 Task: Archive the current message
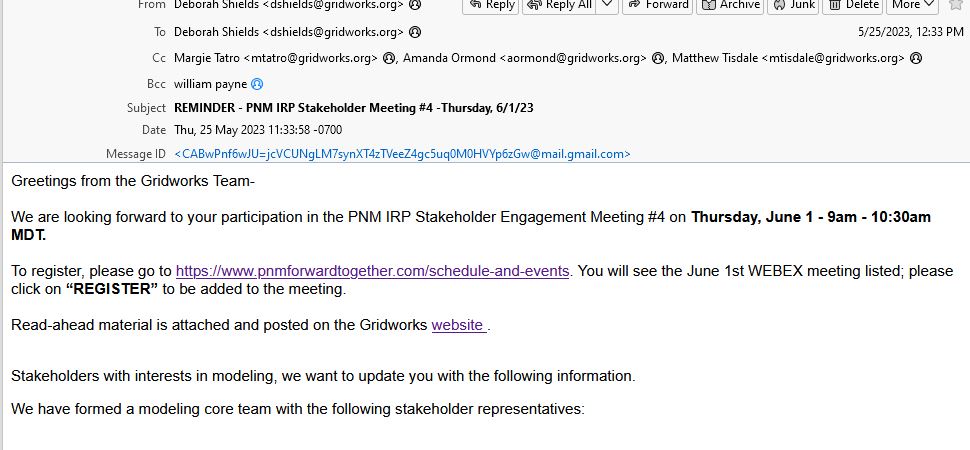731,5
